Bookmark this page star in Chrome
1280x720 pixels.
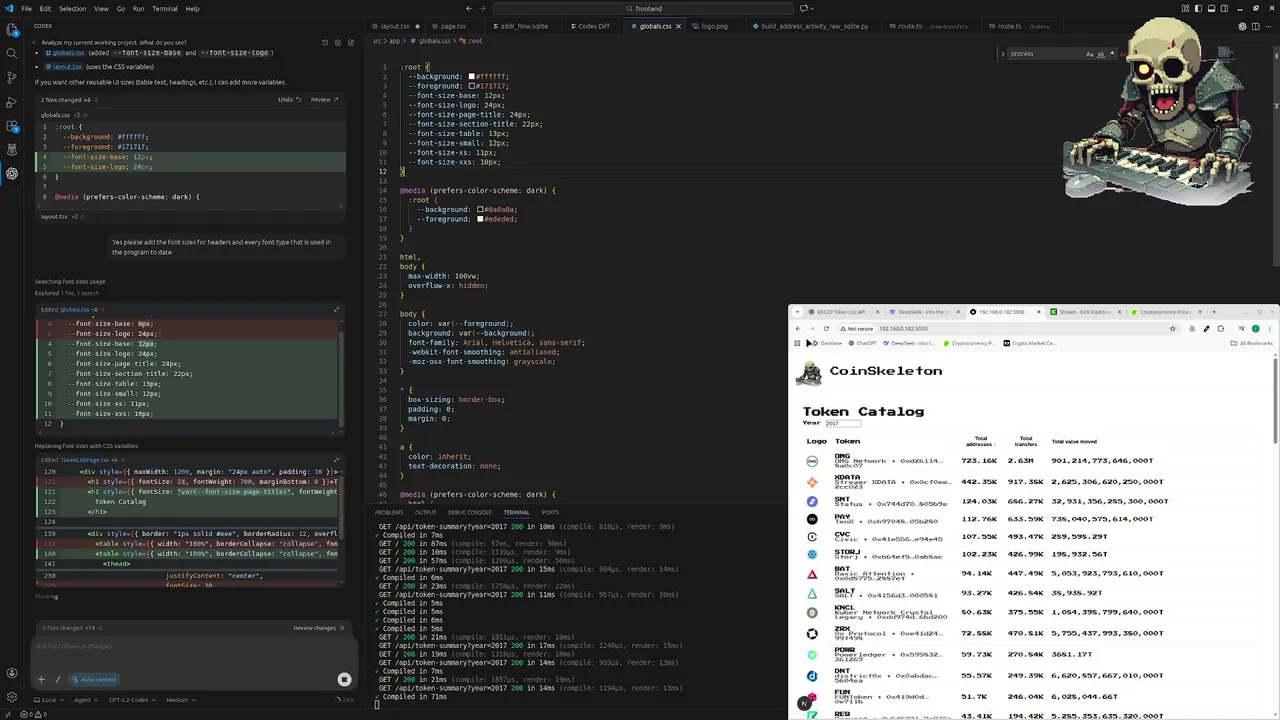click(x=1172, y=329)
